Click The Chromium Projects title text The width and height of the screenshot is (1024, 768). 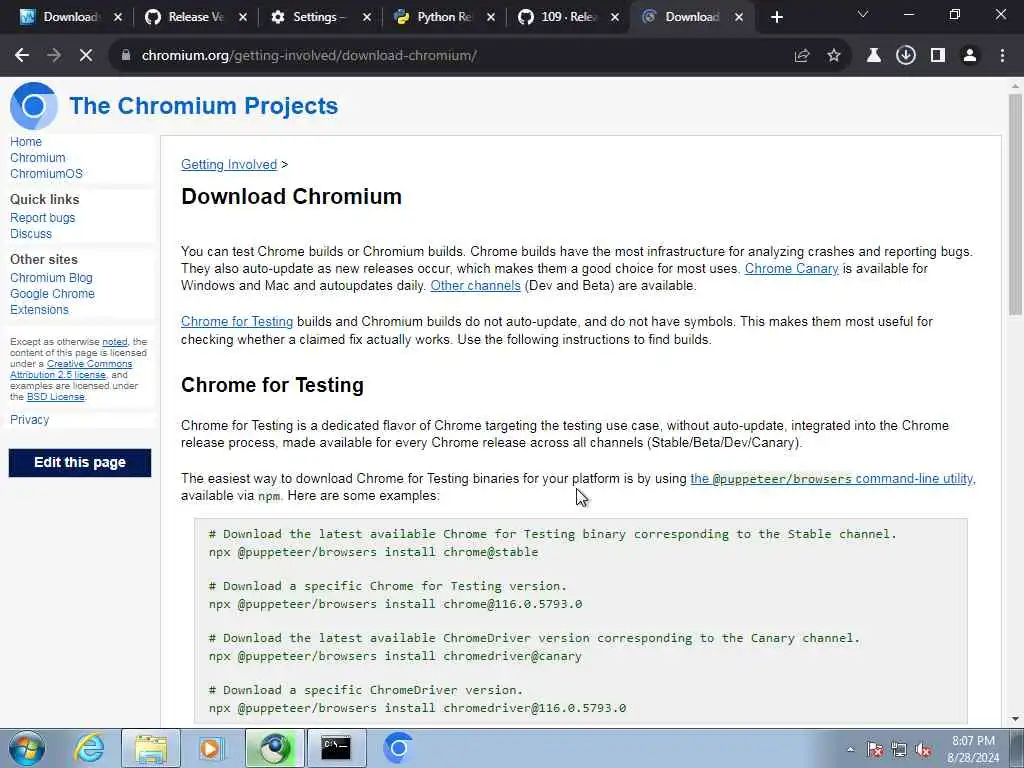(204, 106)
